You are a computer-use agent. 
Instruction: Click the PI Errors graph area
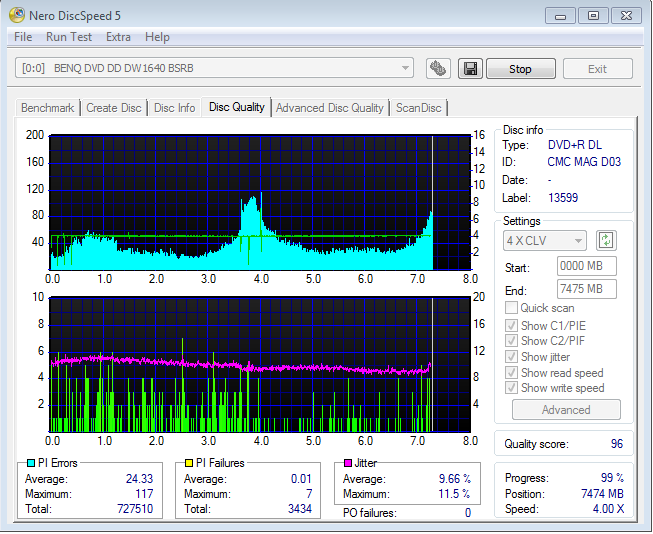[x=260, y=202]
